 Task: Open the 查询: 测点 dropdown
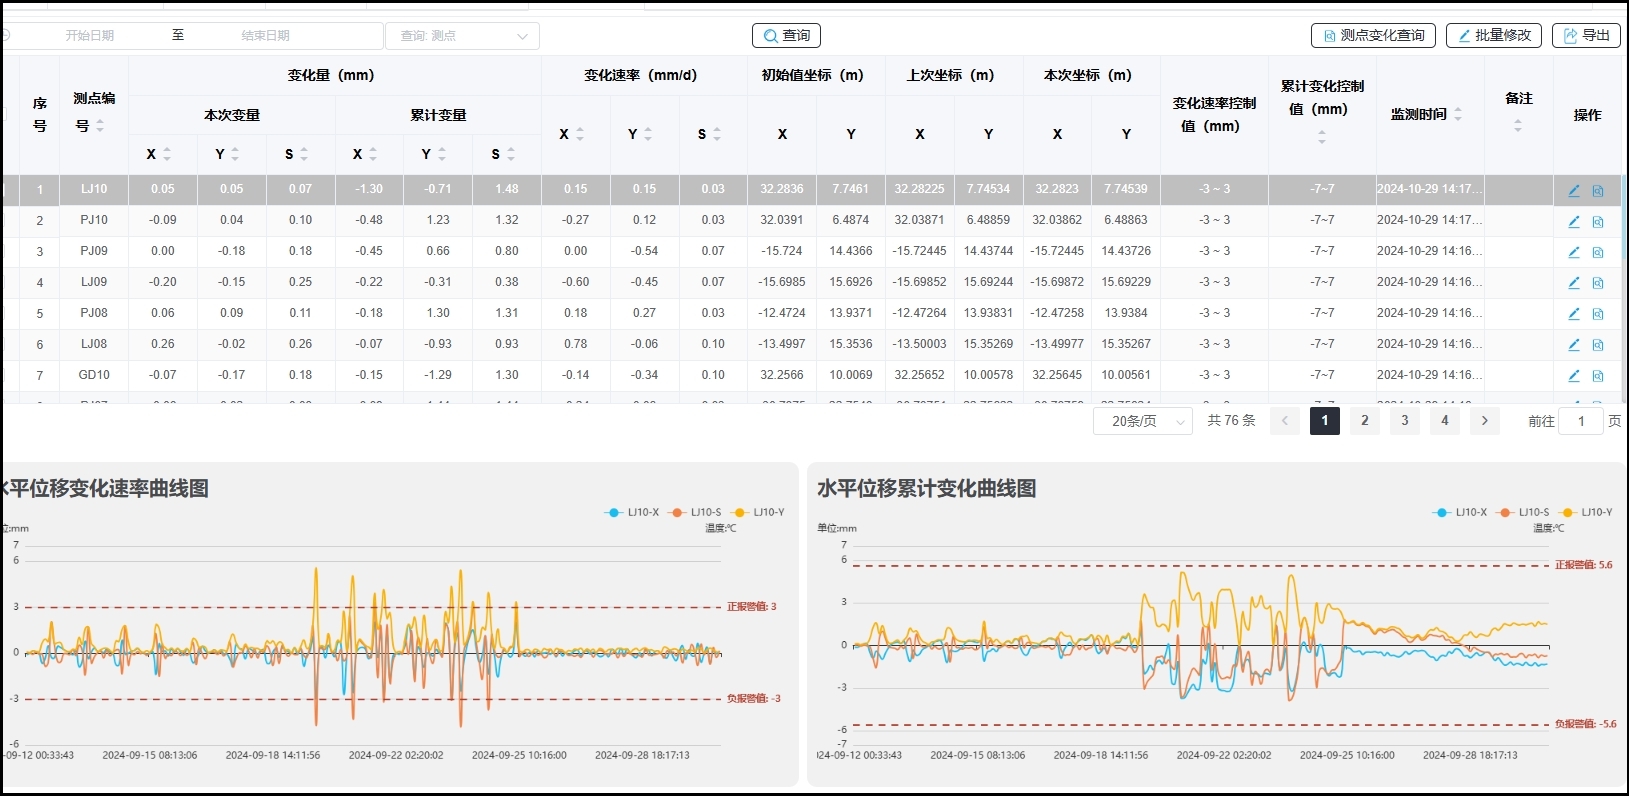tap(463, 36)
